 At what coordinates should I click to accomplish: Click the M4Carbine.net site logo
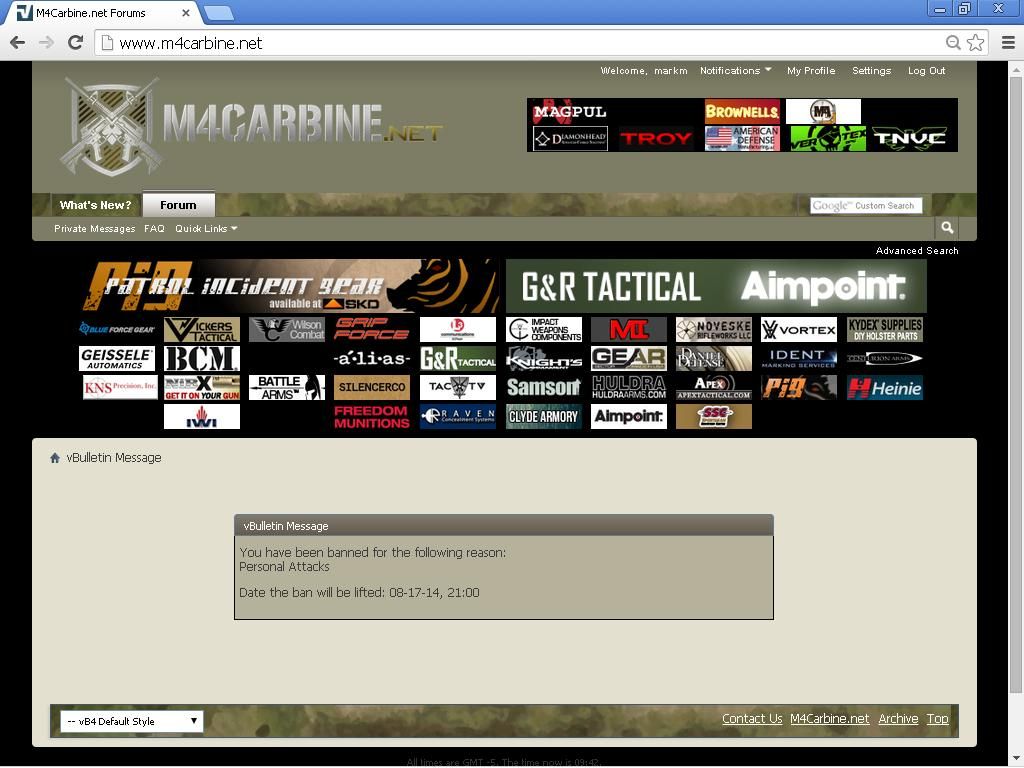click(x=250, y=125)
